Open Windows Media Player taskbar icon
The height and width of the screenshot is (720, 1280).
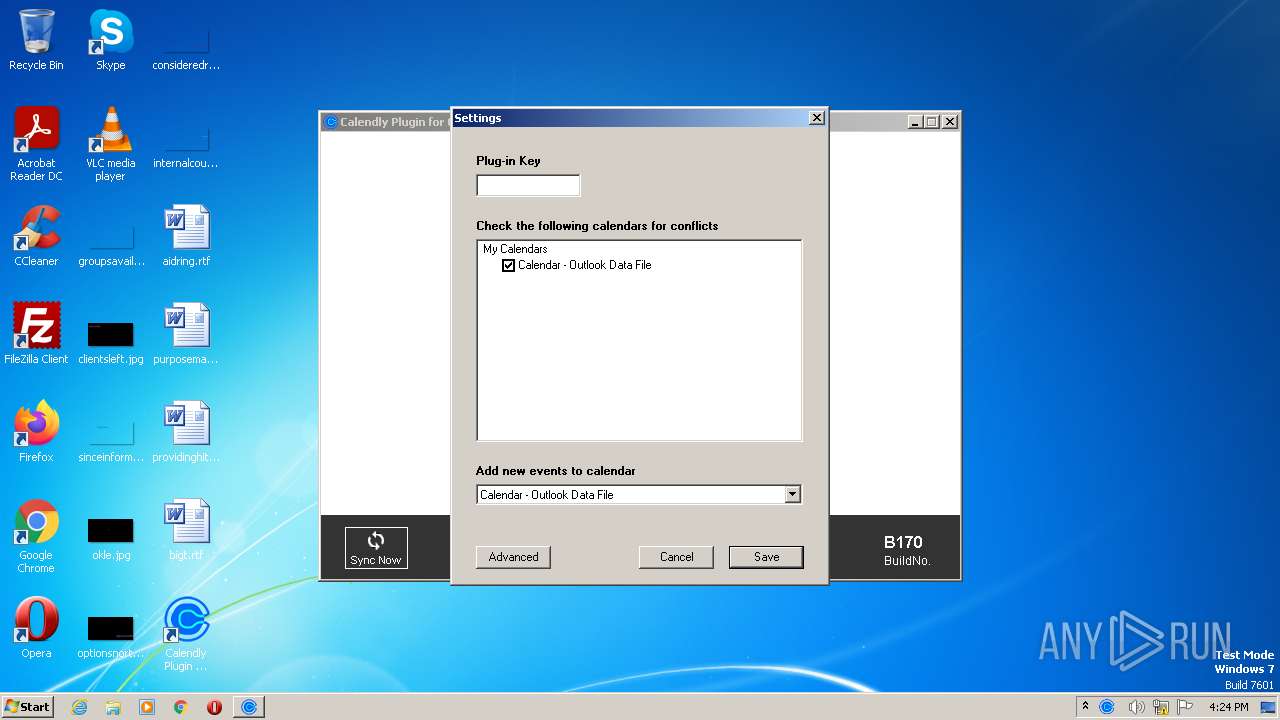click(x=147, y=707)
